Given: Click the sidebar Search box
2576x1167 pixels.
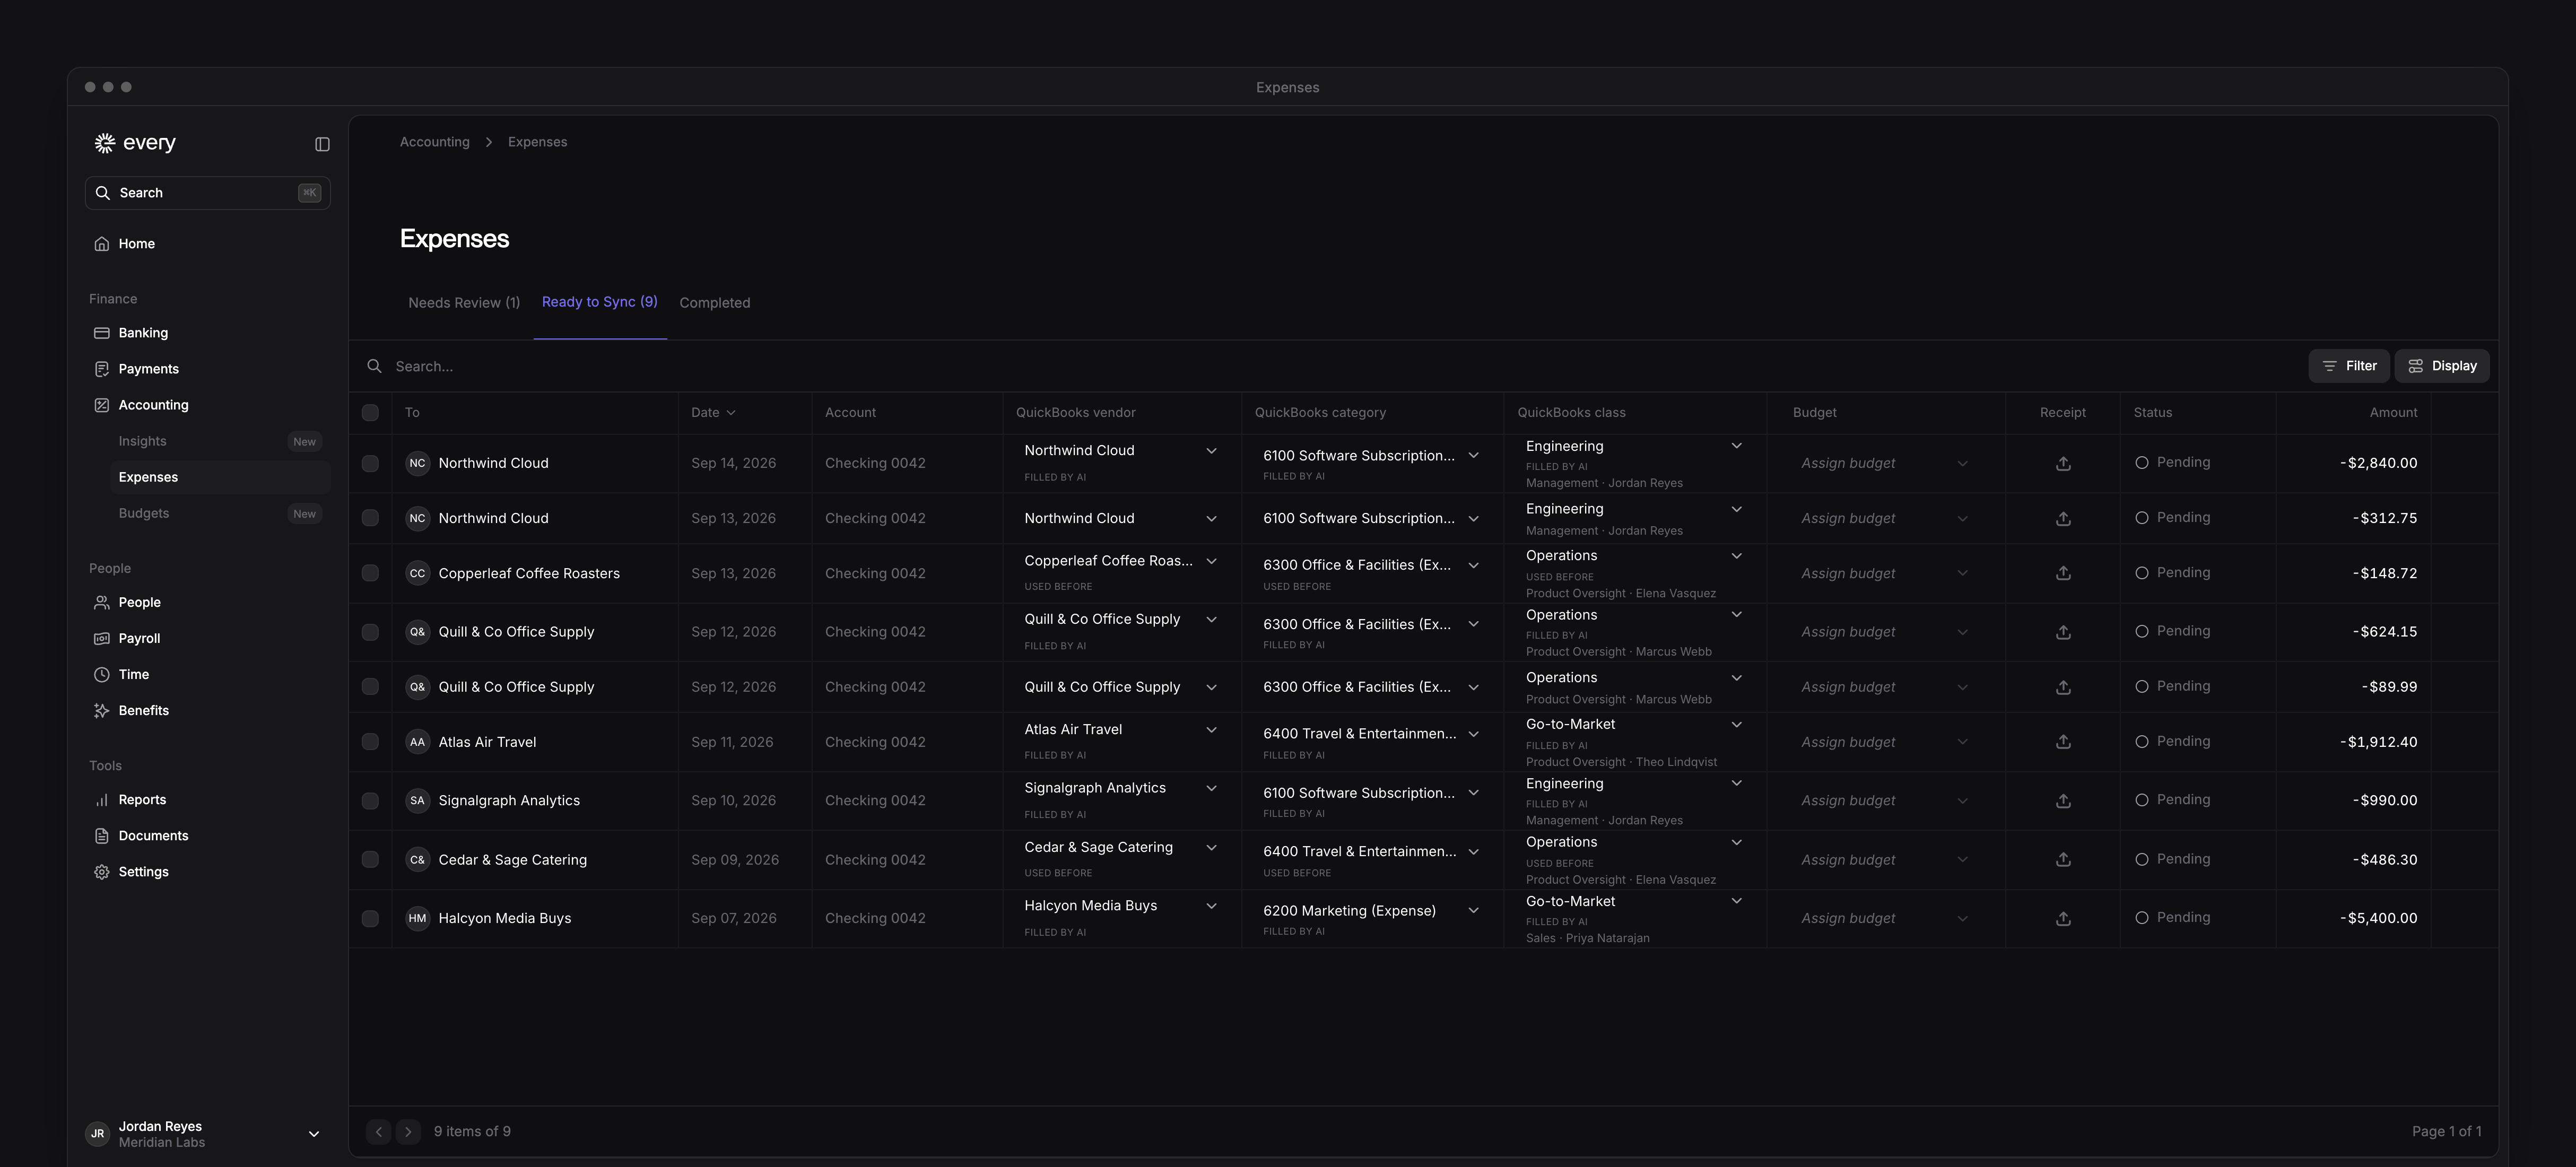Looking at the screenshot, I should pos(207,193).
